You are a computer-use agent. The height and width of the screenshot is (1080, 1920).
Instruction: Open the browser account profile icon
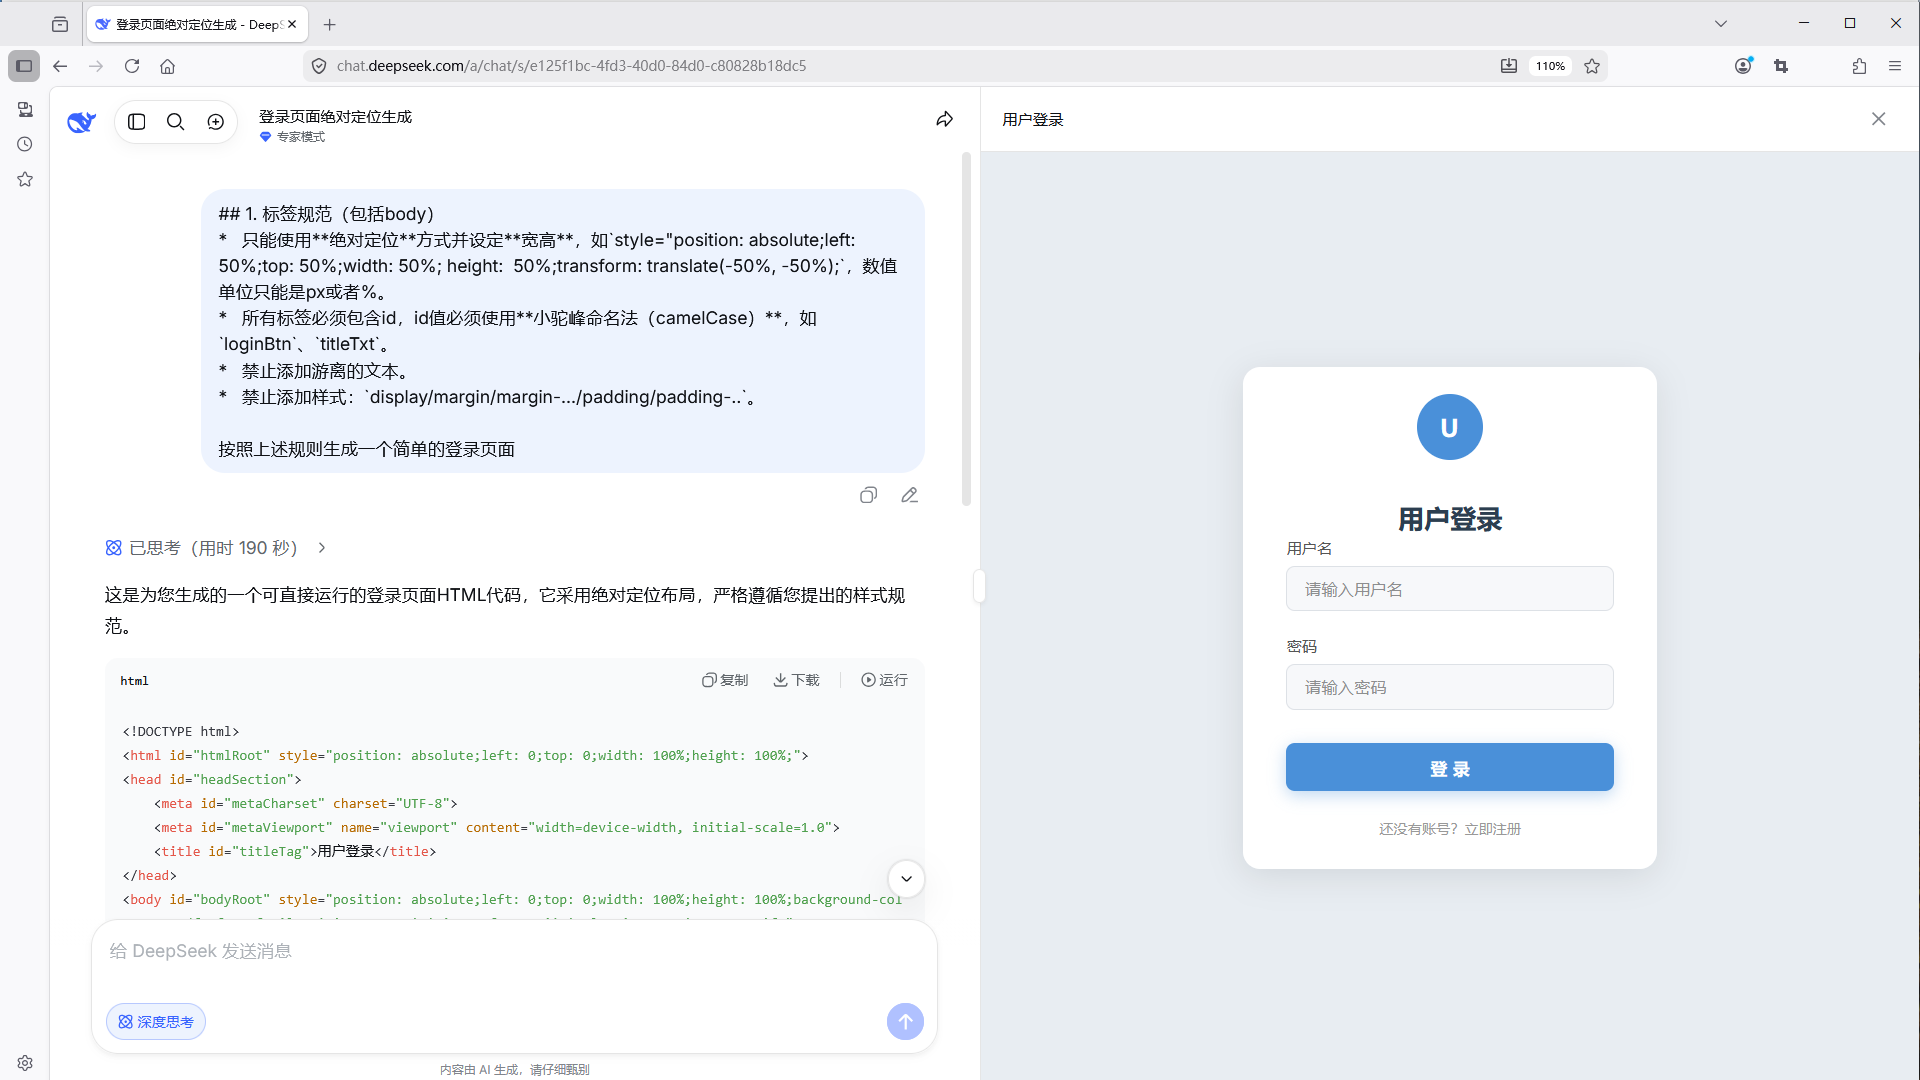(1744, 66)
